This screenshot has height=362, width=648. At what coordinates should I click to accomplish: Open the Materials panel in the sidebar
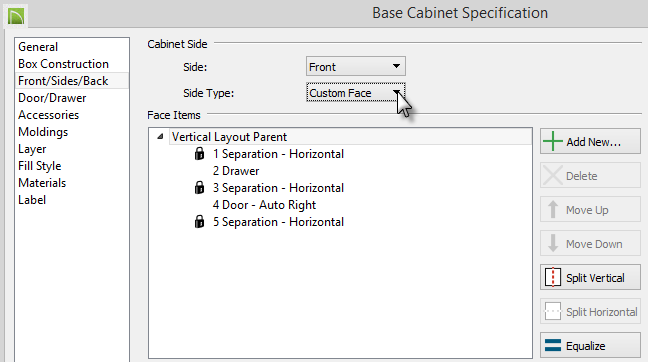tap(42, 183)
